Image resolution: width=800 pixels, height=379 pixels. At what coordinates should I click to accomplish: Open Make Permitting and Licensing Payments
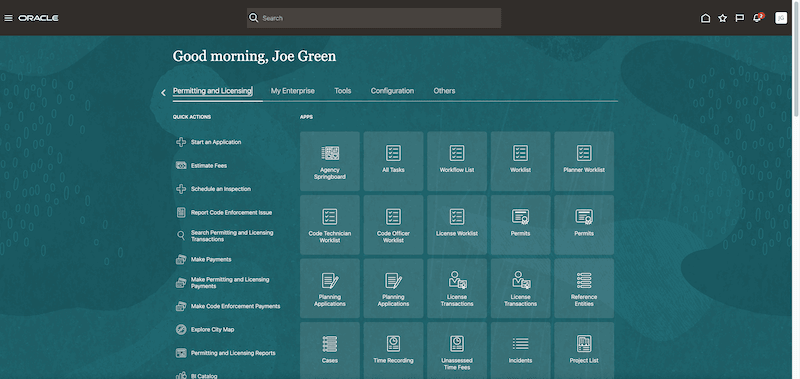click(223, 283)
